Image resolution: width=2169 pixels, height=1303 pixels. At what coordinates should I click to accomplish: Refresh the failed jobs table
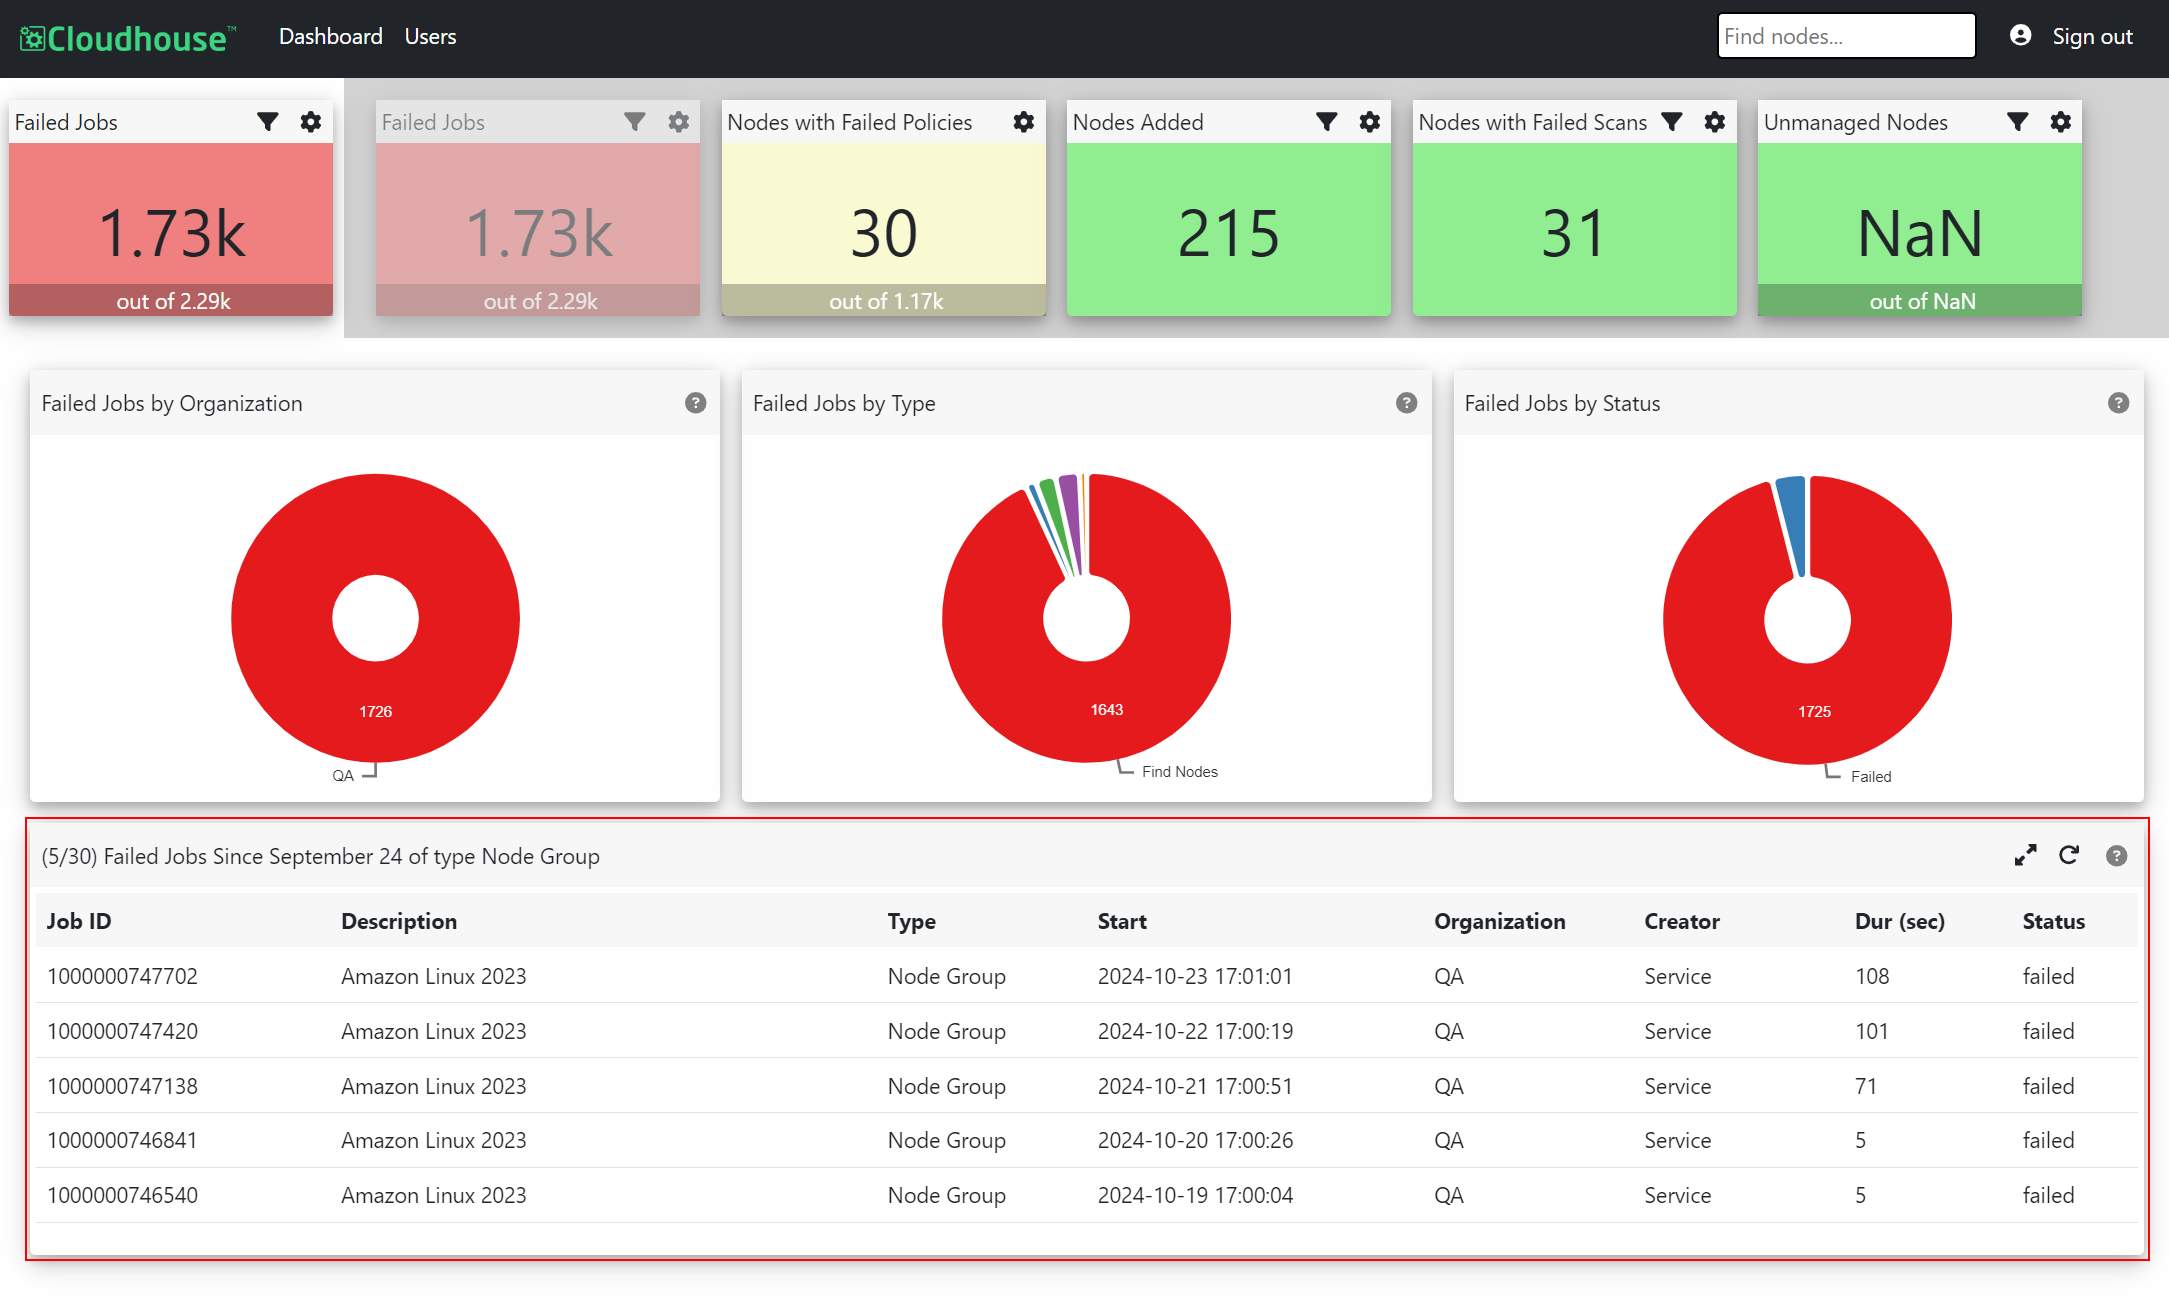tap(2069, 856)
